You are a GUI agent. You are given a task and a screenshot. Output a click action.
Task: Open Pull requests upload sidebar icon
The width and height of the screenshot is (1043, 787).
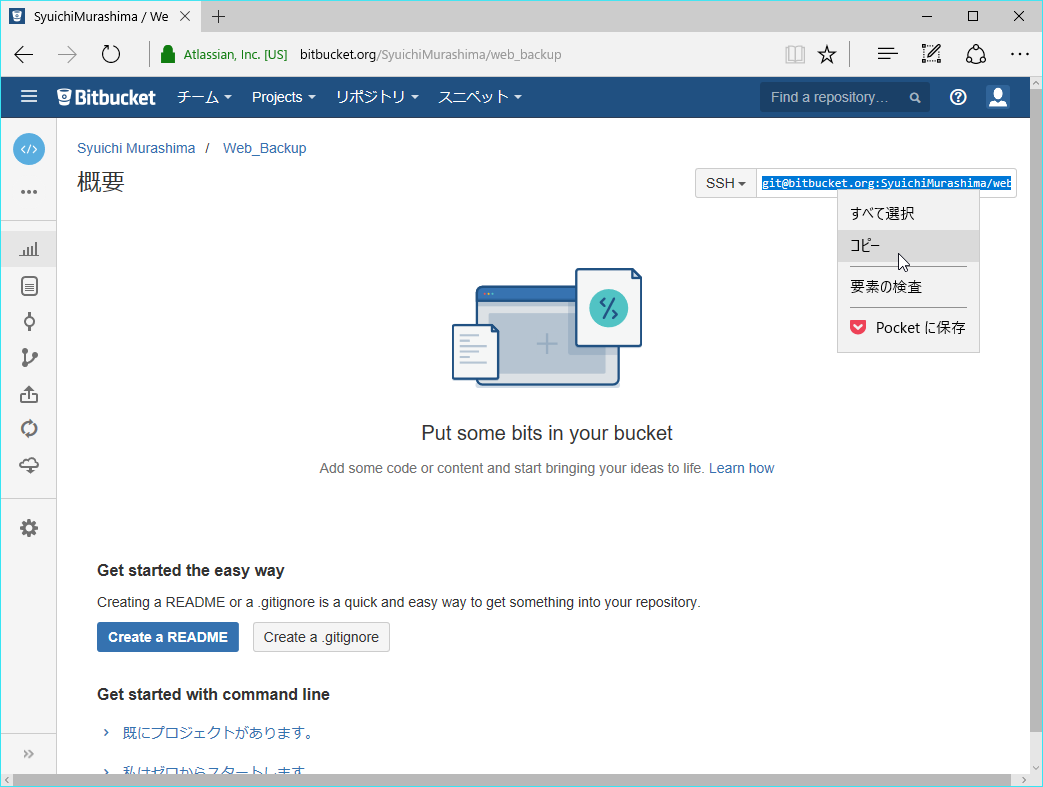[x=29, y=394]
